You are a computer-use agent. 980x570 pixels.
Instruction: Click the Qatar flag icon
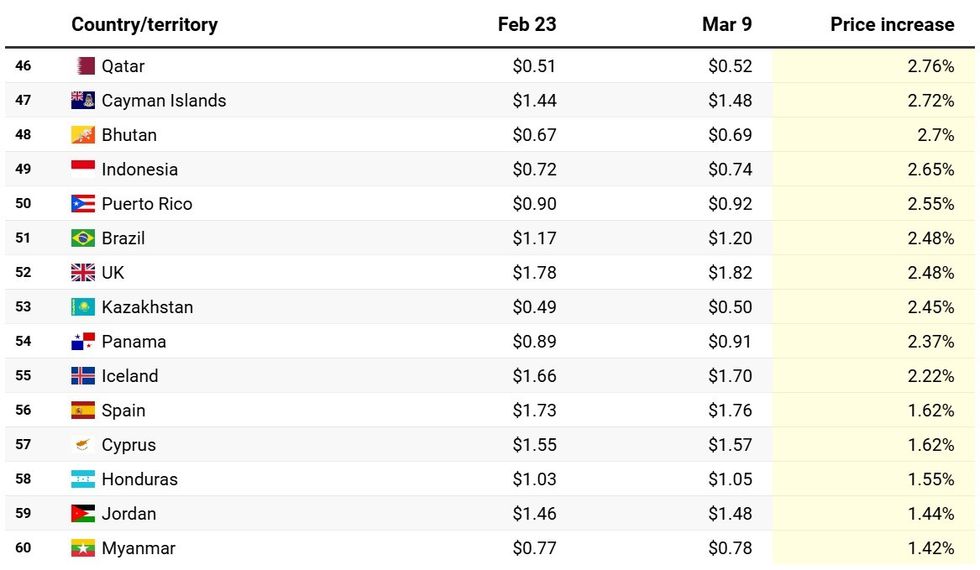(x=84, y=66)
